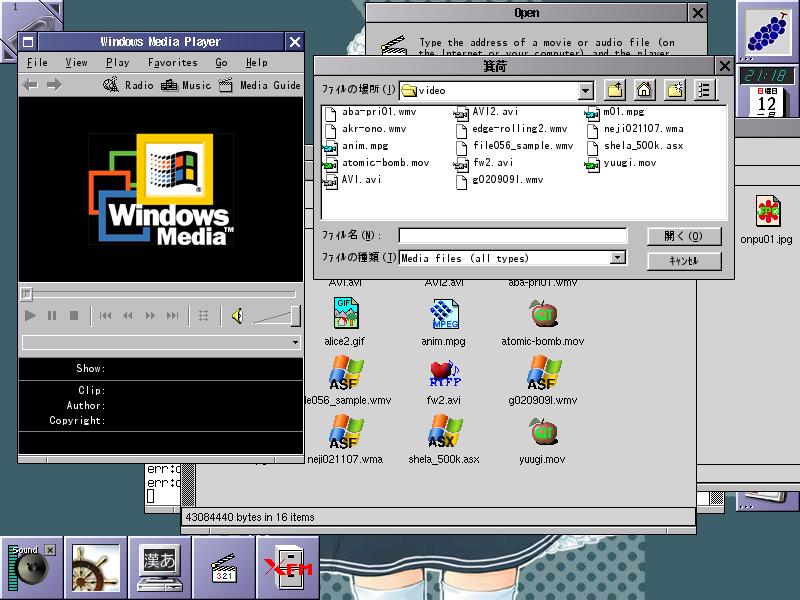
Task: Click the キャンセル cancel button
Action: (x=684, y=261)
